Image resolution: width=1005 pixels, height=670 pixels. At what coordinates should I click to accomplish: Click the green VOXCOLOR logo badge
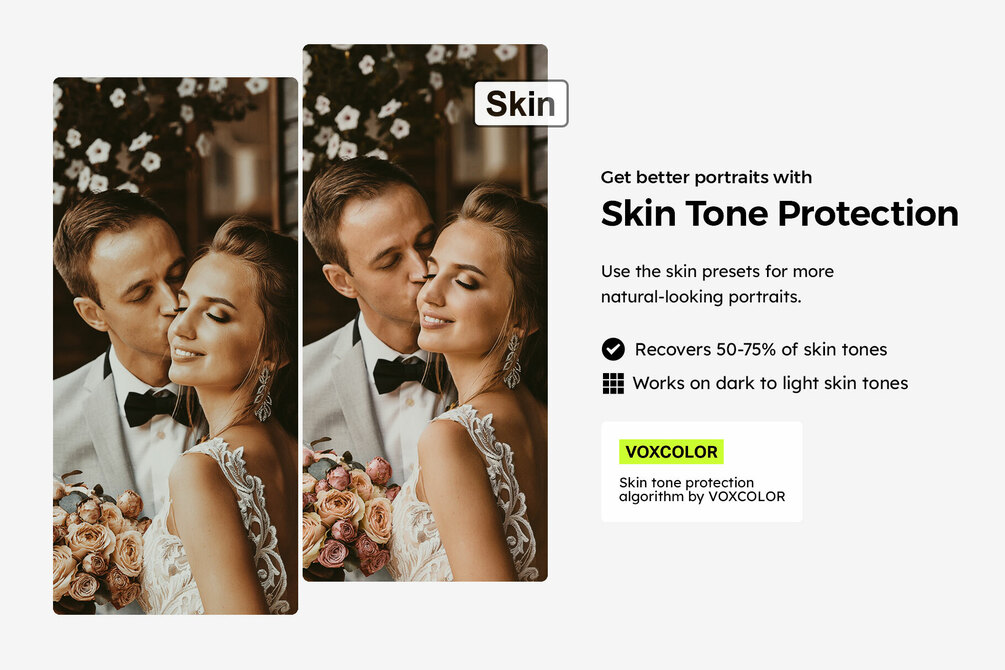[671, 451]
